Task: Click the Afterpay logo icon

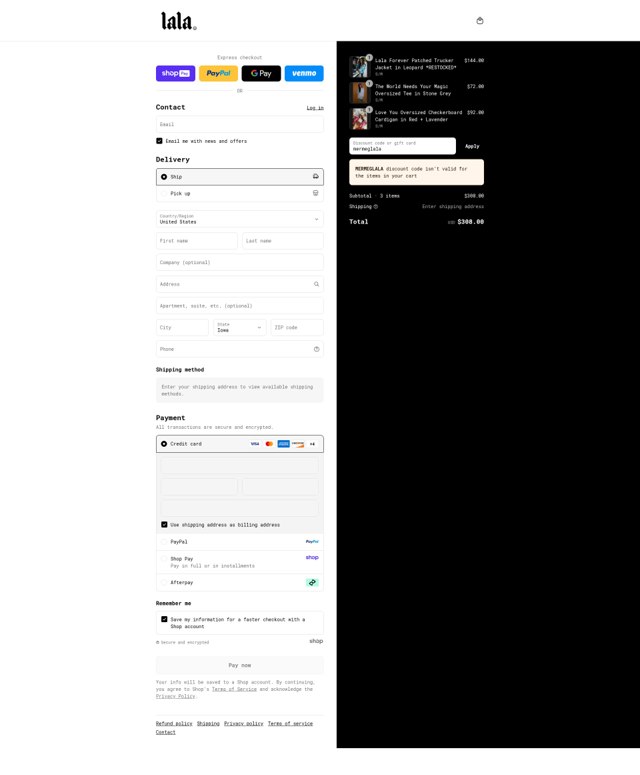Action: click(312, 582)
